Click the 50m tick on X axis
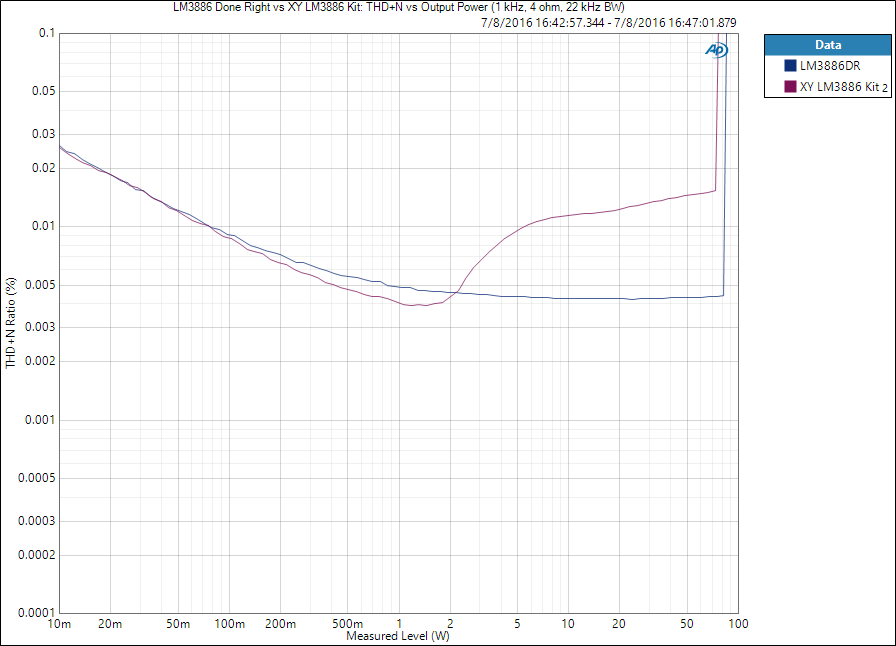The height and width of the screenshot is (646, 896). tap(178, 624)
